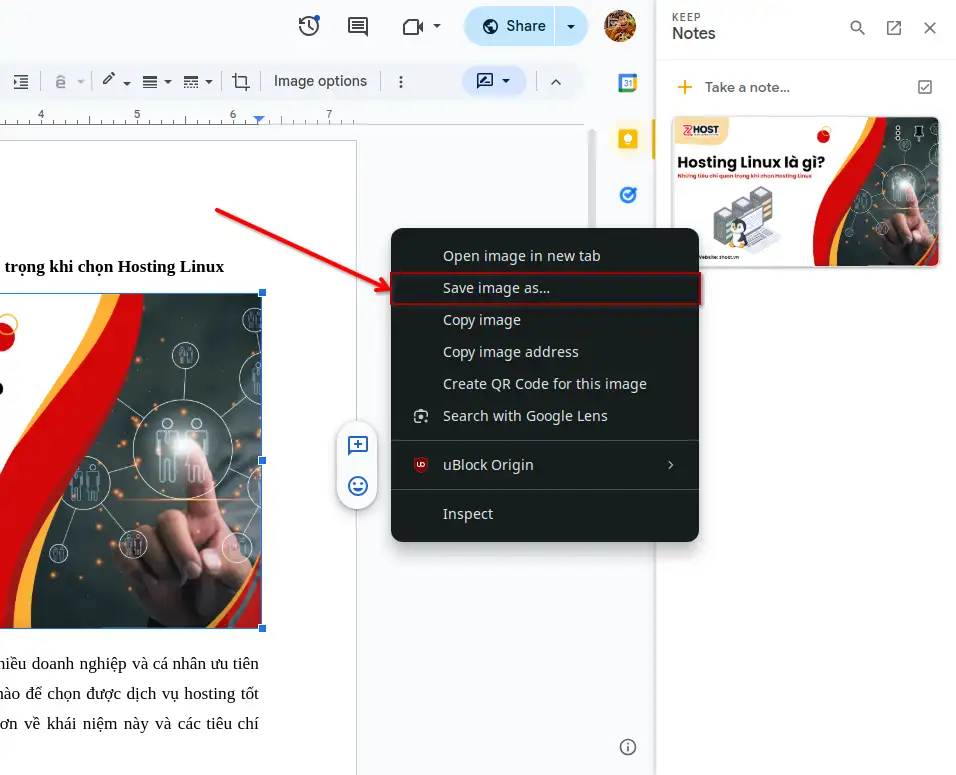Screen dimensions: 956x775
Task: Open the note's three-dot more menu
Action: point(897,133)
